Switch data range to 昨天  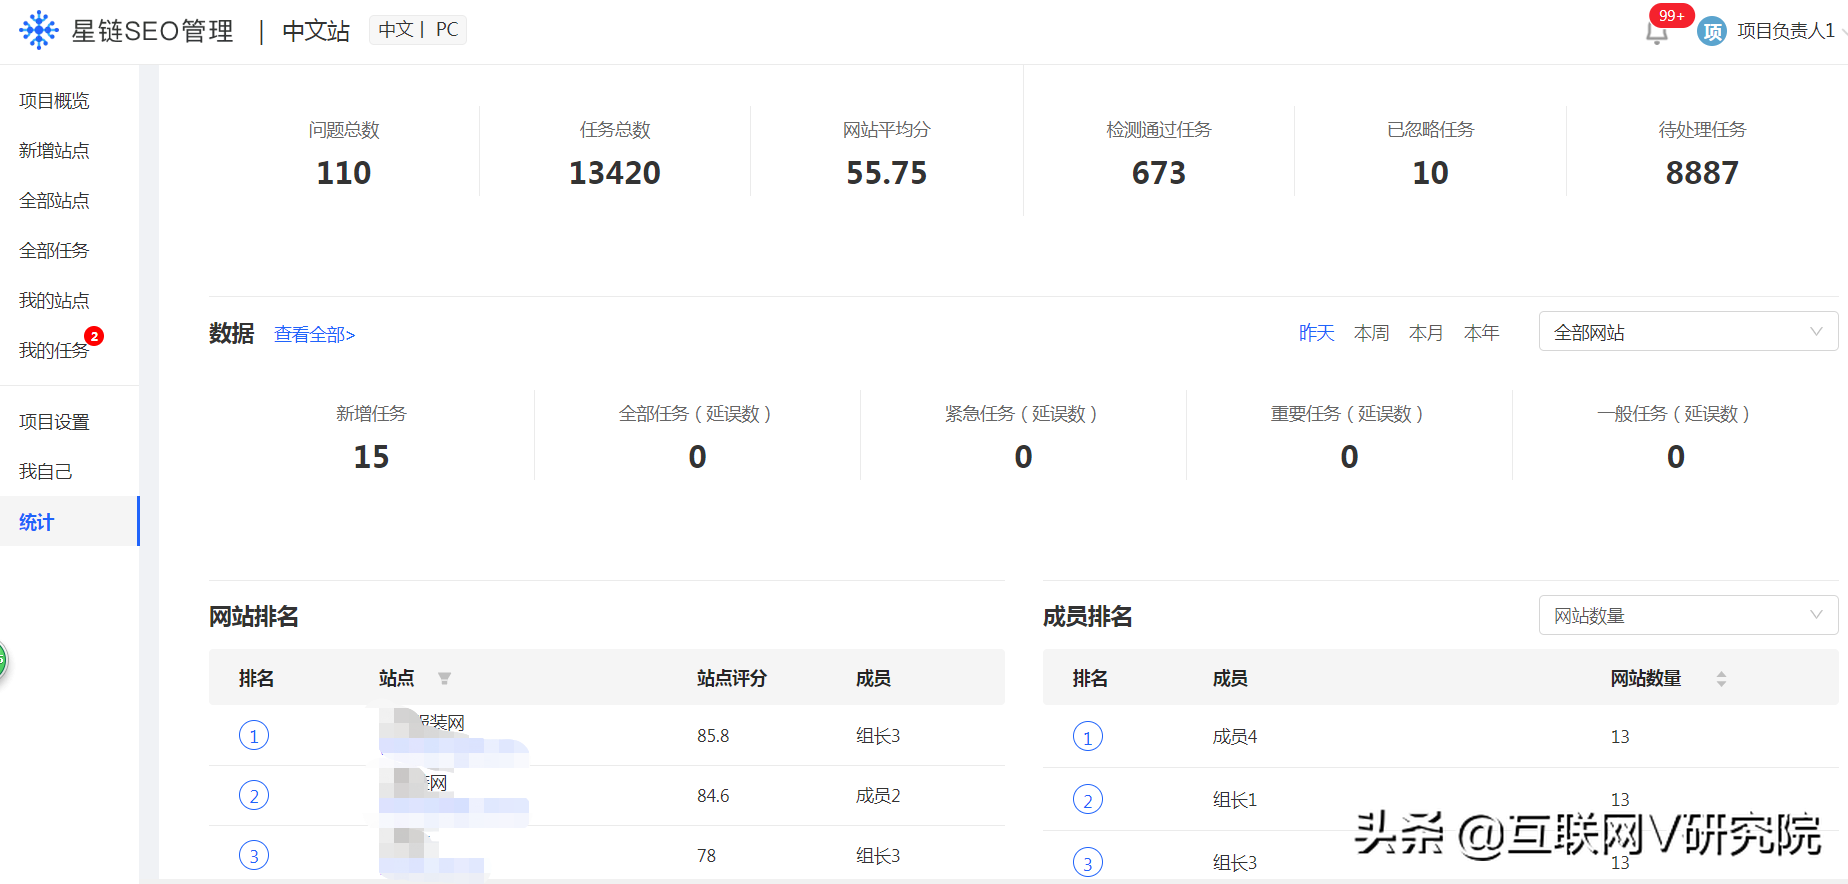[1316, 333]
